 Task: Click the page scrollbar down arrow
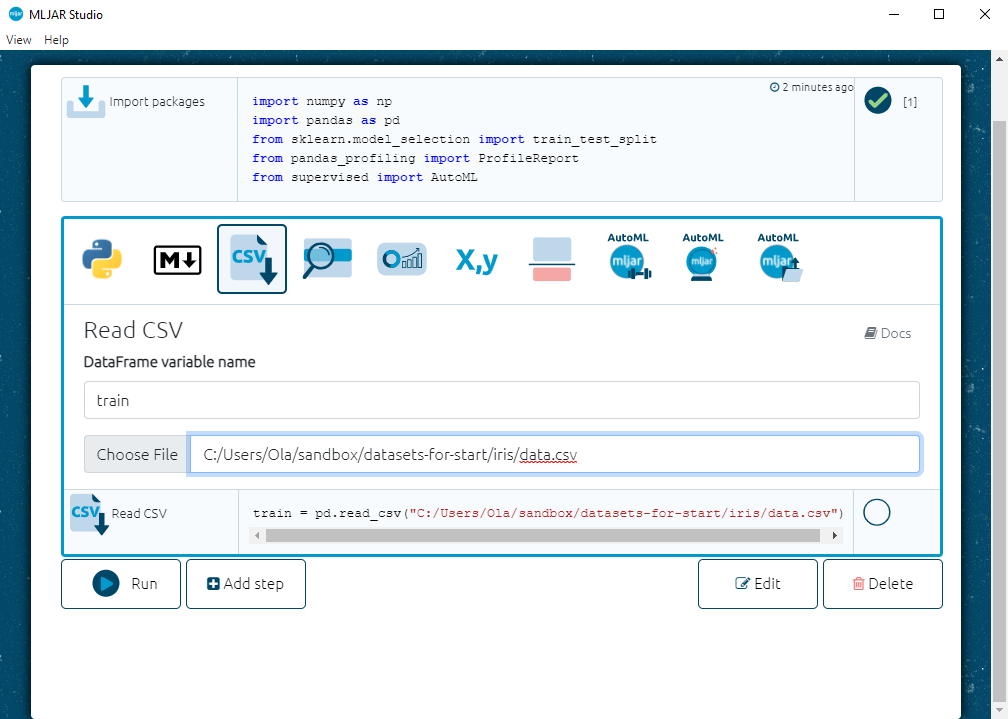tap(999, 711)
